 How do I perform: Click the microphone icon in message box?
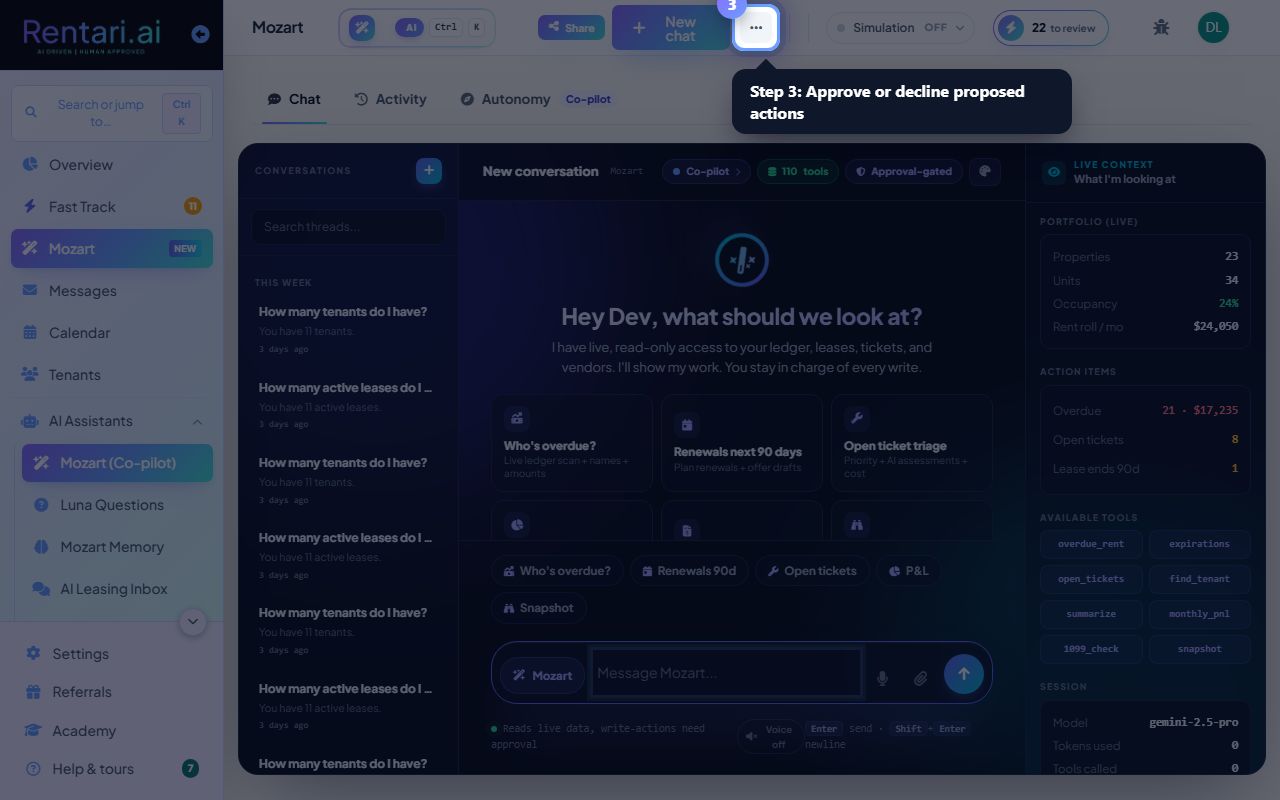coord(882,678)
